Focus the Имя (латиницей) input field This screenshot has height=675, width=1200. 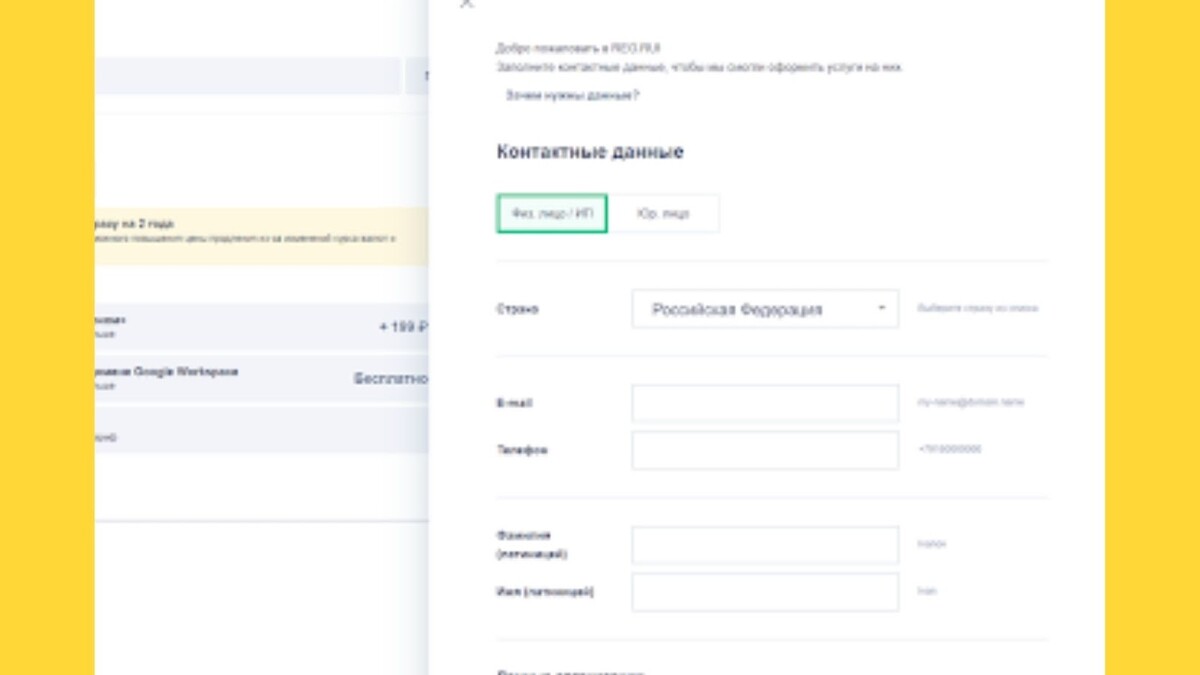765,592
